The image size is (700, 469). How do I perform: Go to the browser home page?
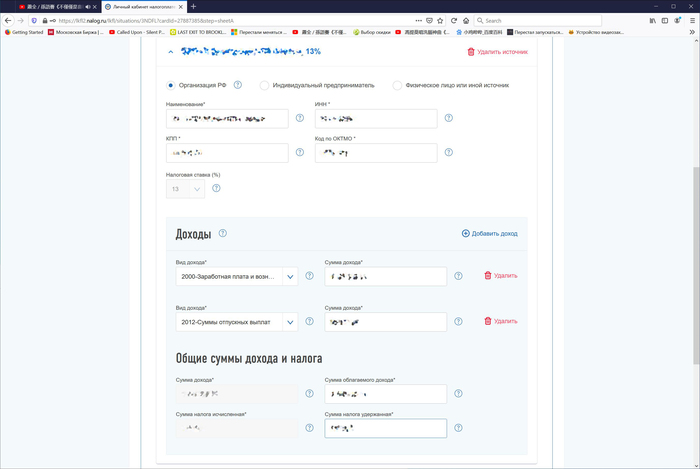[x=466, y=21]
